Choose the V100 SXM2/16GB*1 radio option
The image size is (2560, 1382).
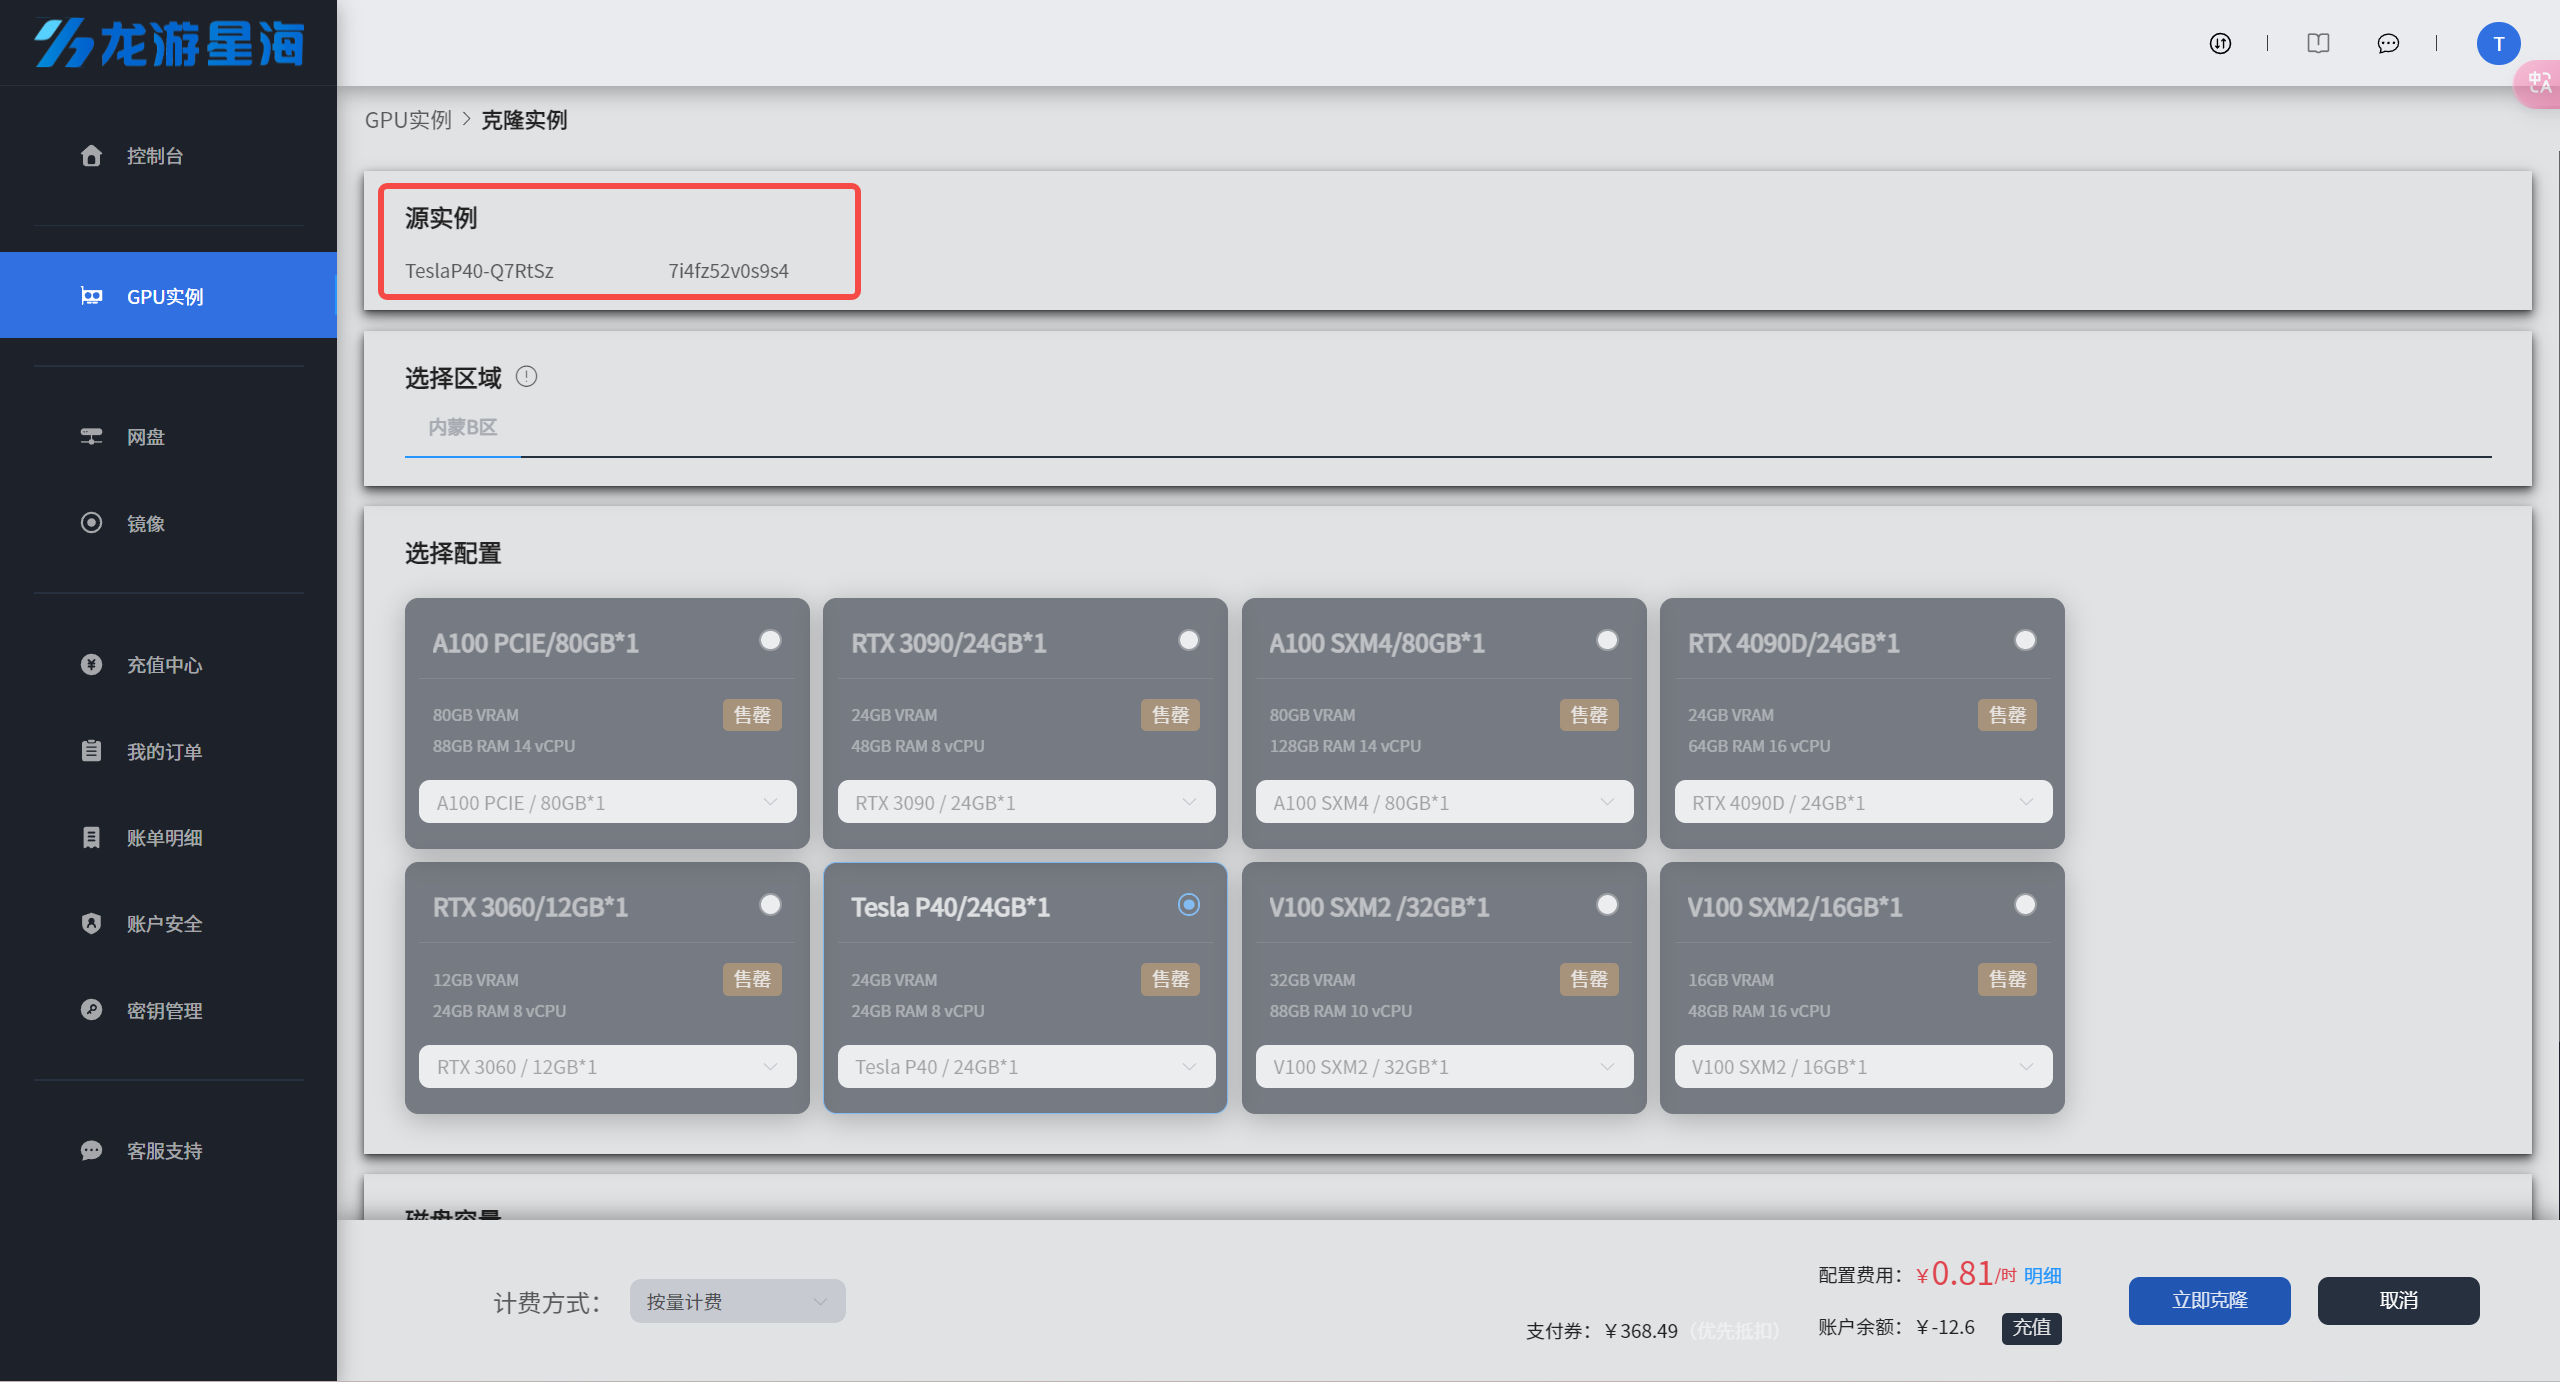[2025, 905]
